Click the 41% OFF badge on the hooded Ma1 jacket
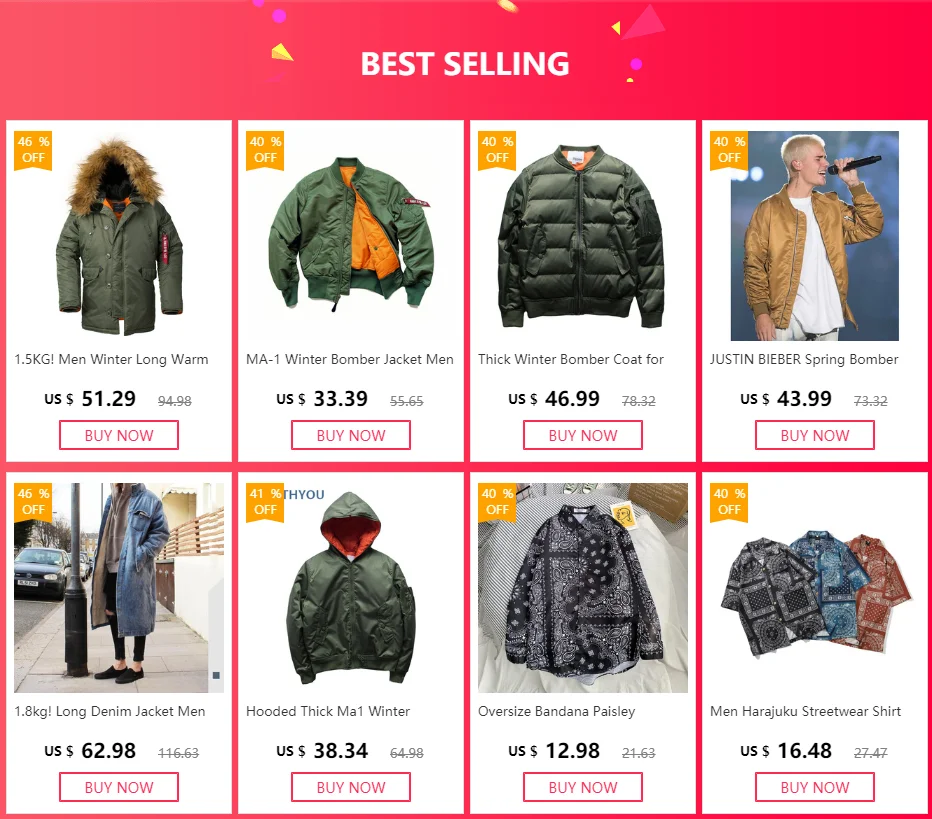Viewport: 932px width, 819px height. pos(265,502)
